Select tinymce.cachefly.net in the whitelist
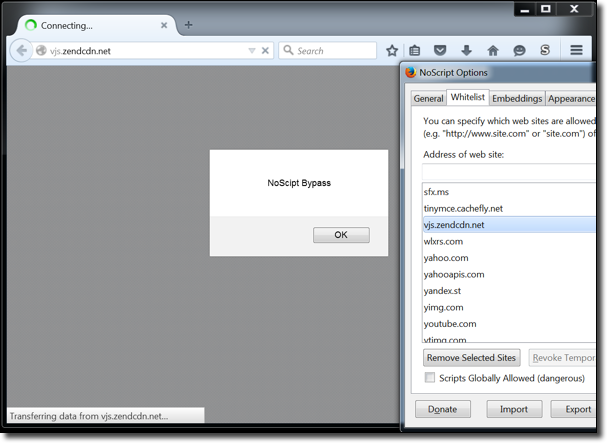 (509, 208)
